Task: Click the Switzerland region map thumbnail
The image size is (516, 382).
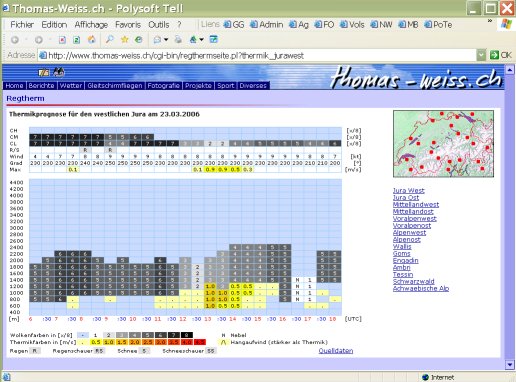Action: (x=443, y=144)
